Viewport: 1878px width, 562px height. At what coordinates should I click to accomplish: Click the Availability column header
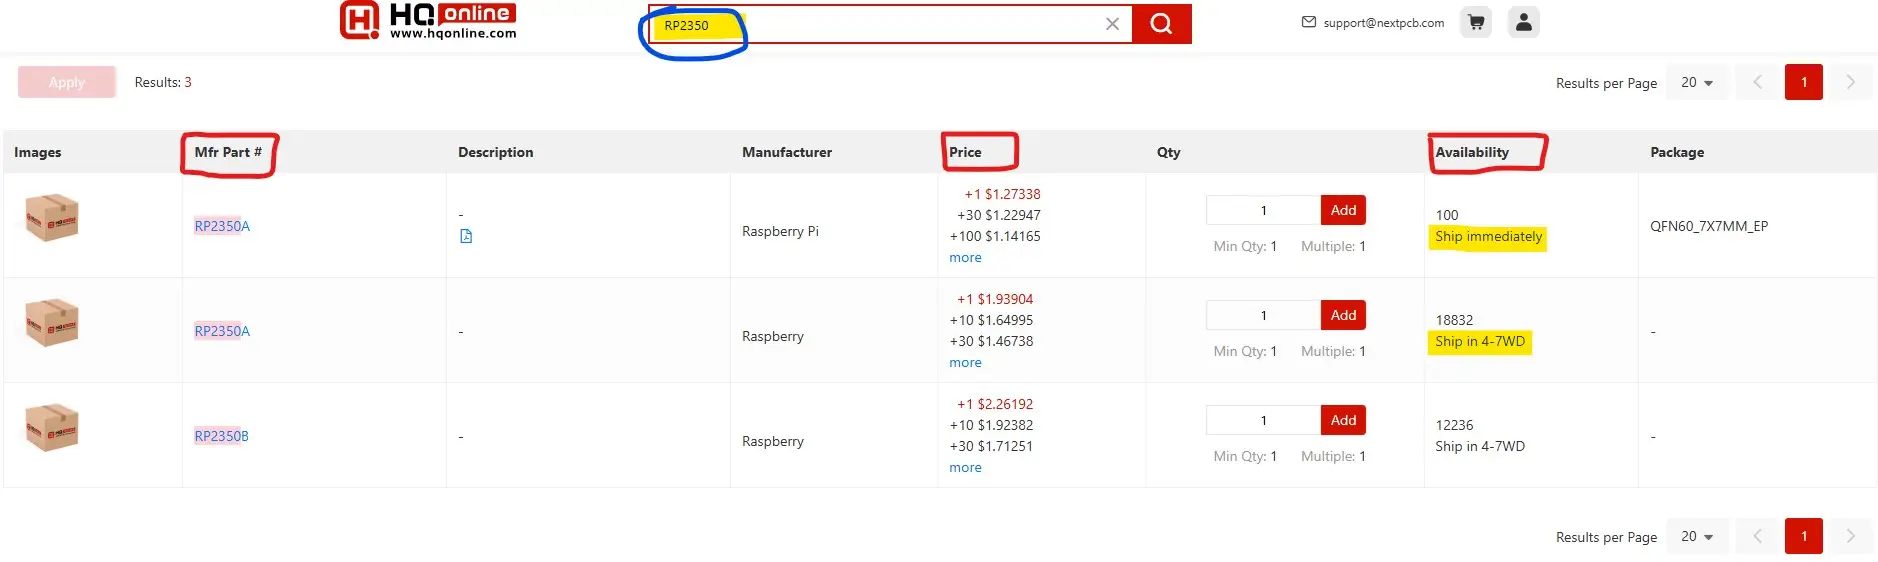tap(1472, 152)
